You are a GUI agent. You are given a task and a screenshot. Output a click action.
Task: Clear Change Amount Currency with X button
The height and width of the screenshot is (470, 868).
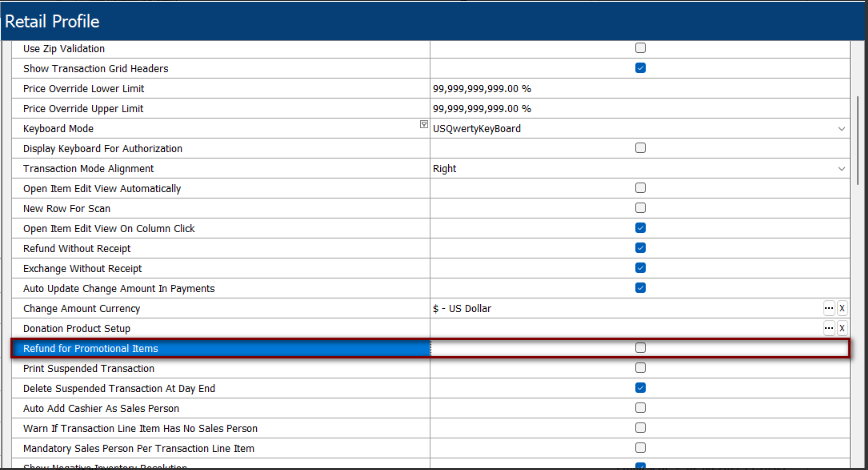(x=842, y=308)
